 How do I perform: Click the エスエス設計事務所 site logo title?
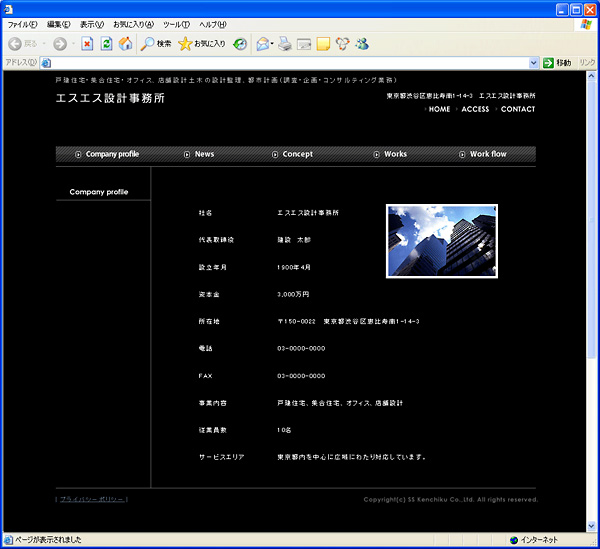point(110,98)
